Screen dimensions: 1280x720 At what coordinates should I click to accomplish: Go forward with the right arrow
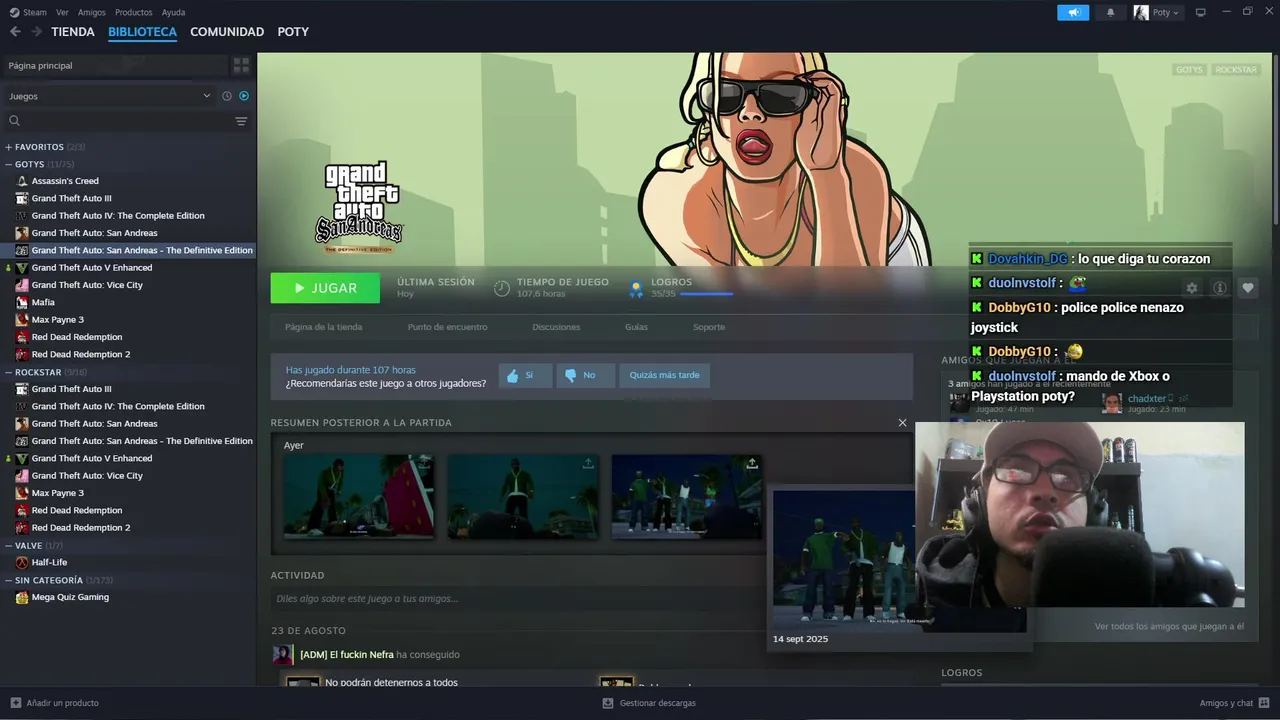pyautogui.click(x=36, y=32)
